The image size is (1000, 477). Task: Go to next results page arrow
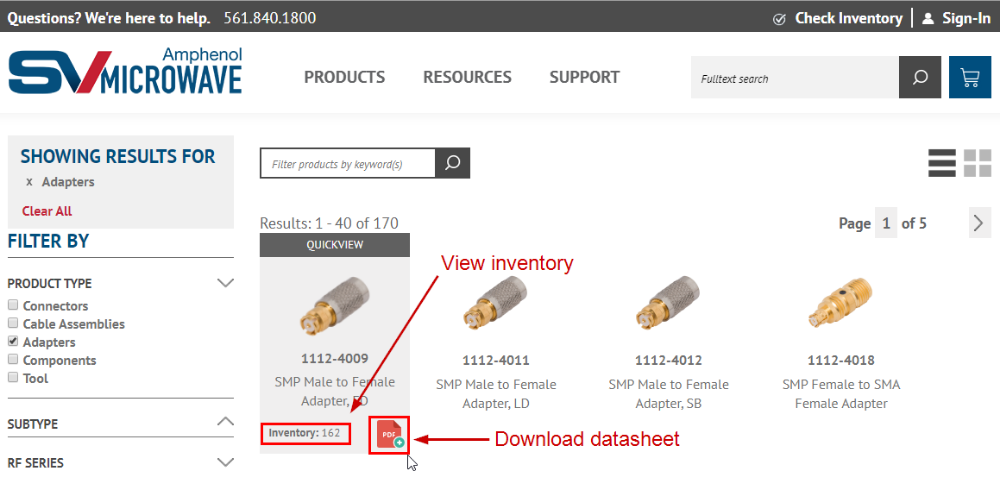980,223
